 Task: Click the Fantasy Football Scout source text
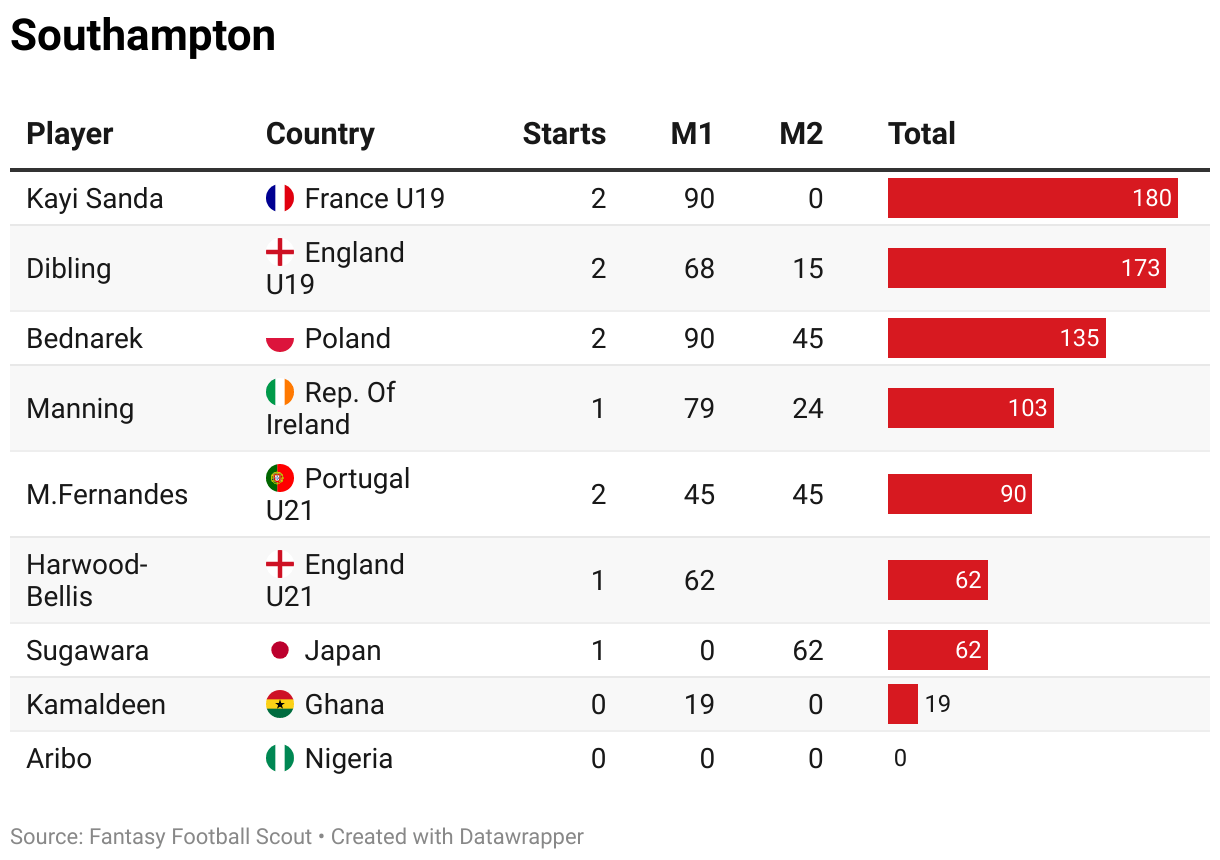200,837
